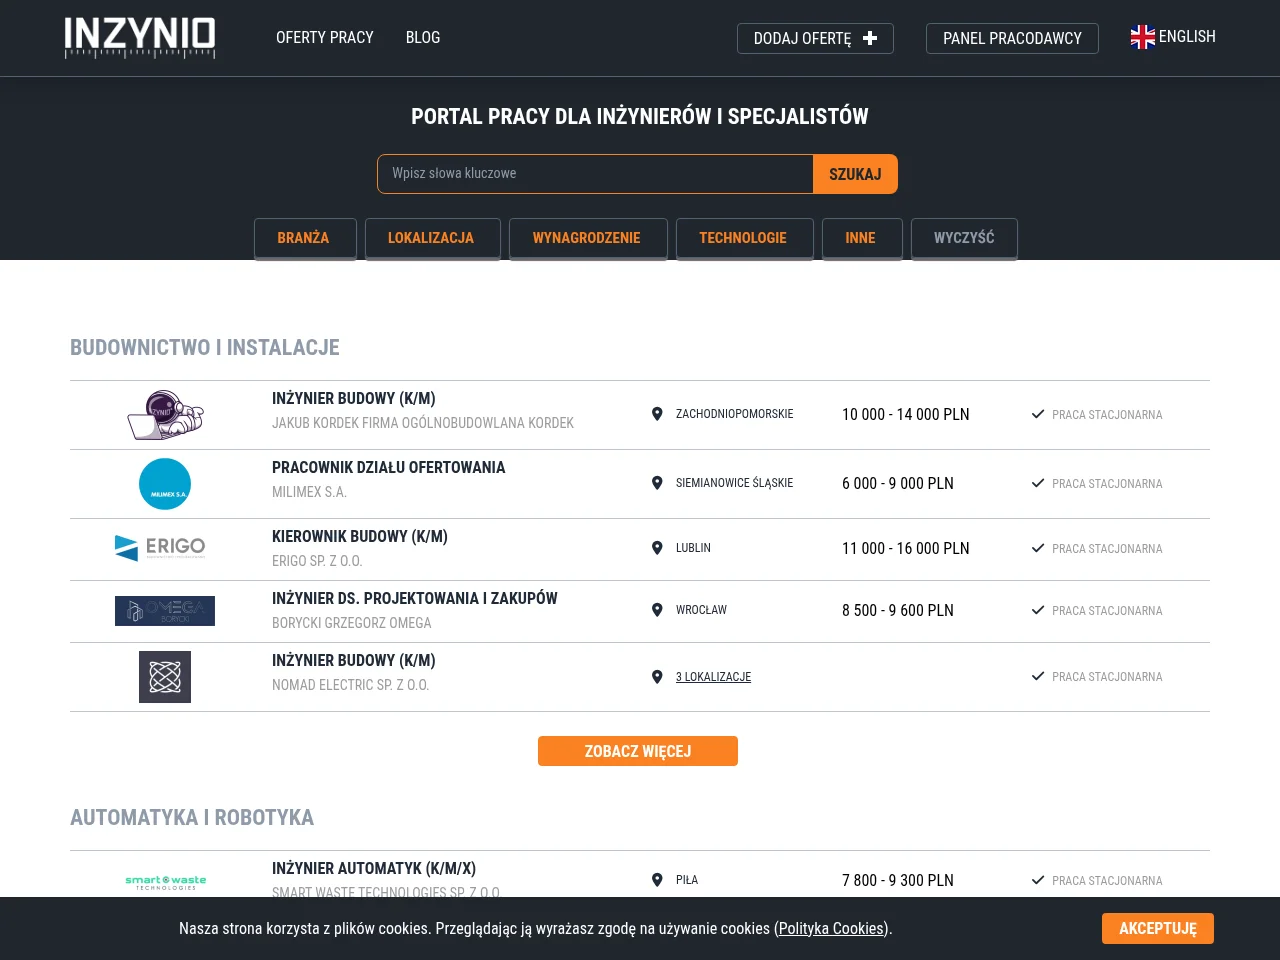Click checkmark icon in Jakub Kordek row

tap(1038, 414)
